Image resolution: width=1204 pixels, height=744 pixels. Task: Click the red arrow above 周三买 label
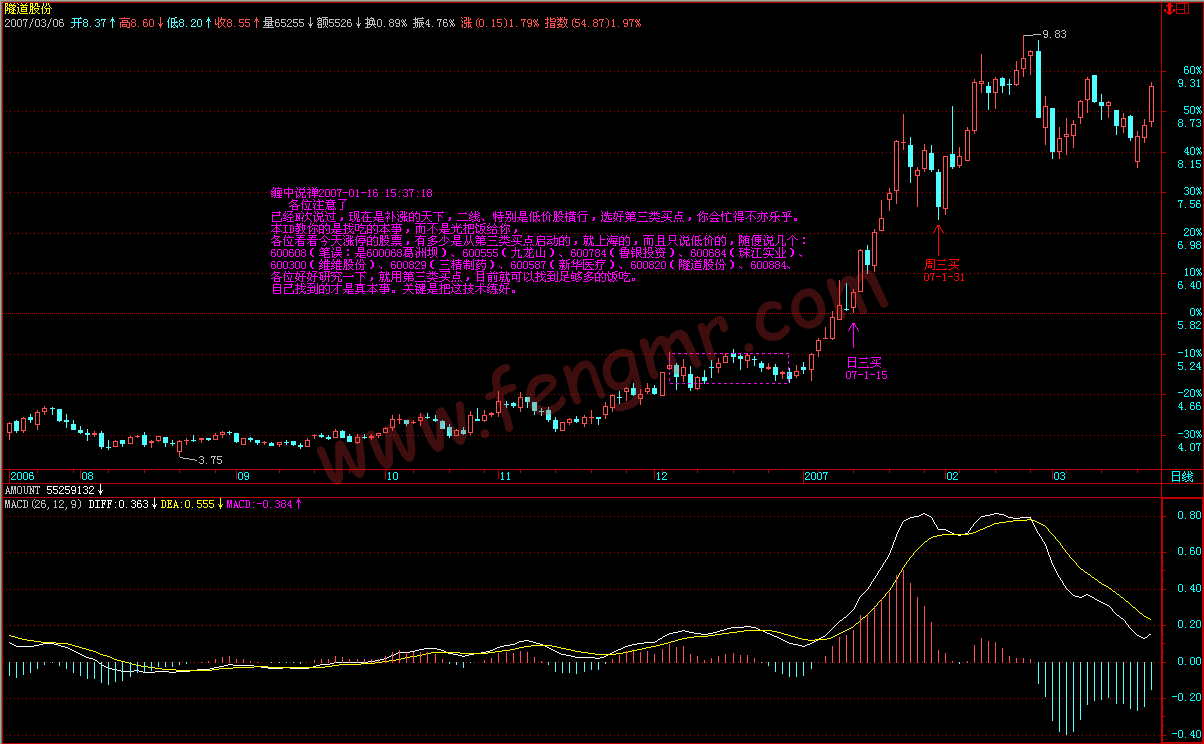[x=938, y=239]
